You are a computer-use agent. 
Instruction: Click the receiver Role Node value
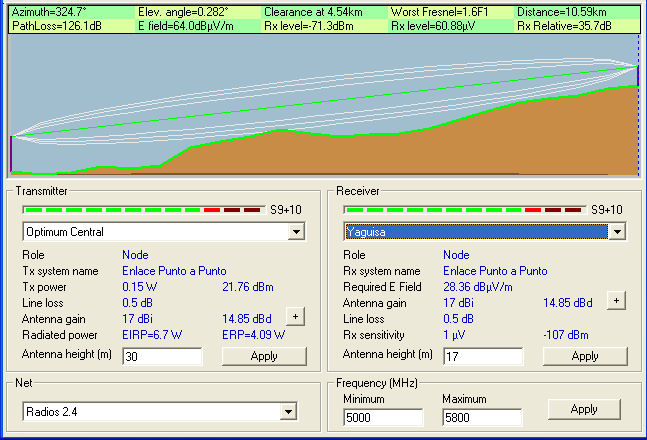[x=456, y=255]
